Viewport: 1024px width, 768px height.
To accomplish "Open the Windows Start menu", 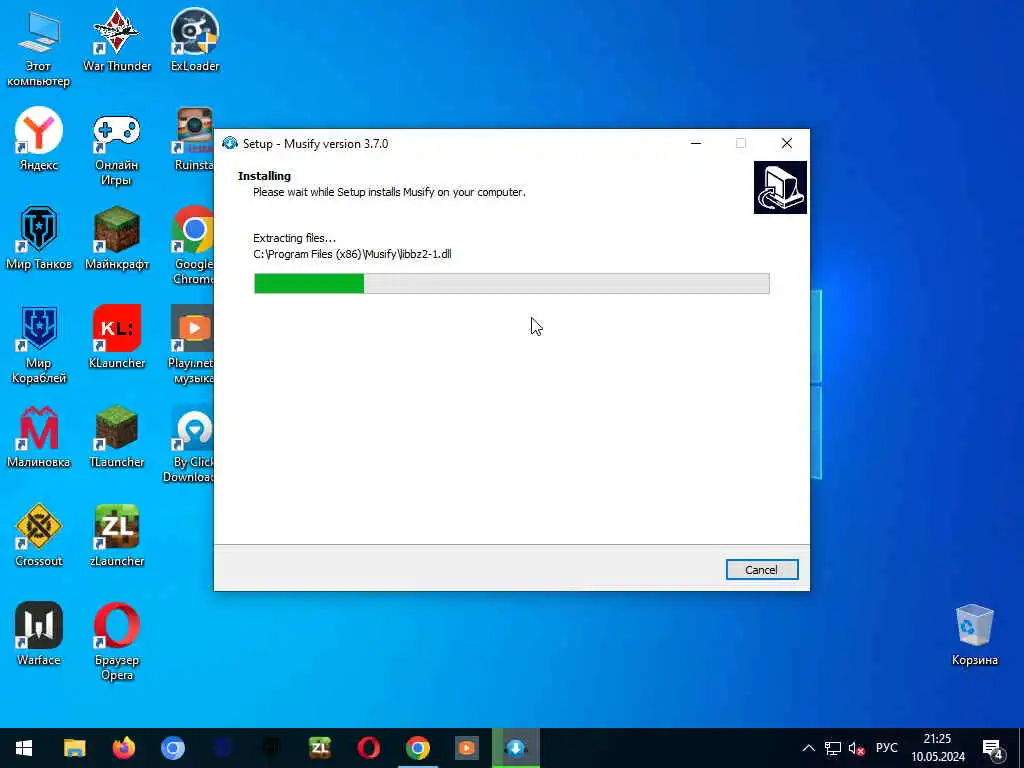I will [24, 748].
